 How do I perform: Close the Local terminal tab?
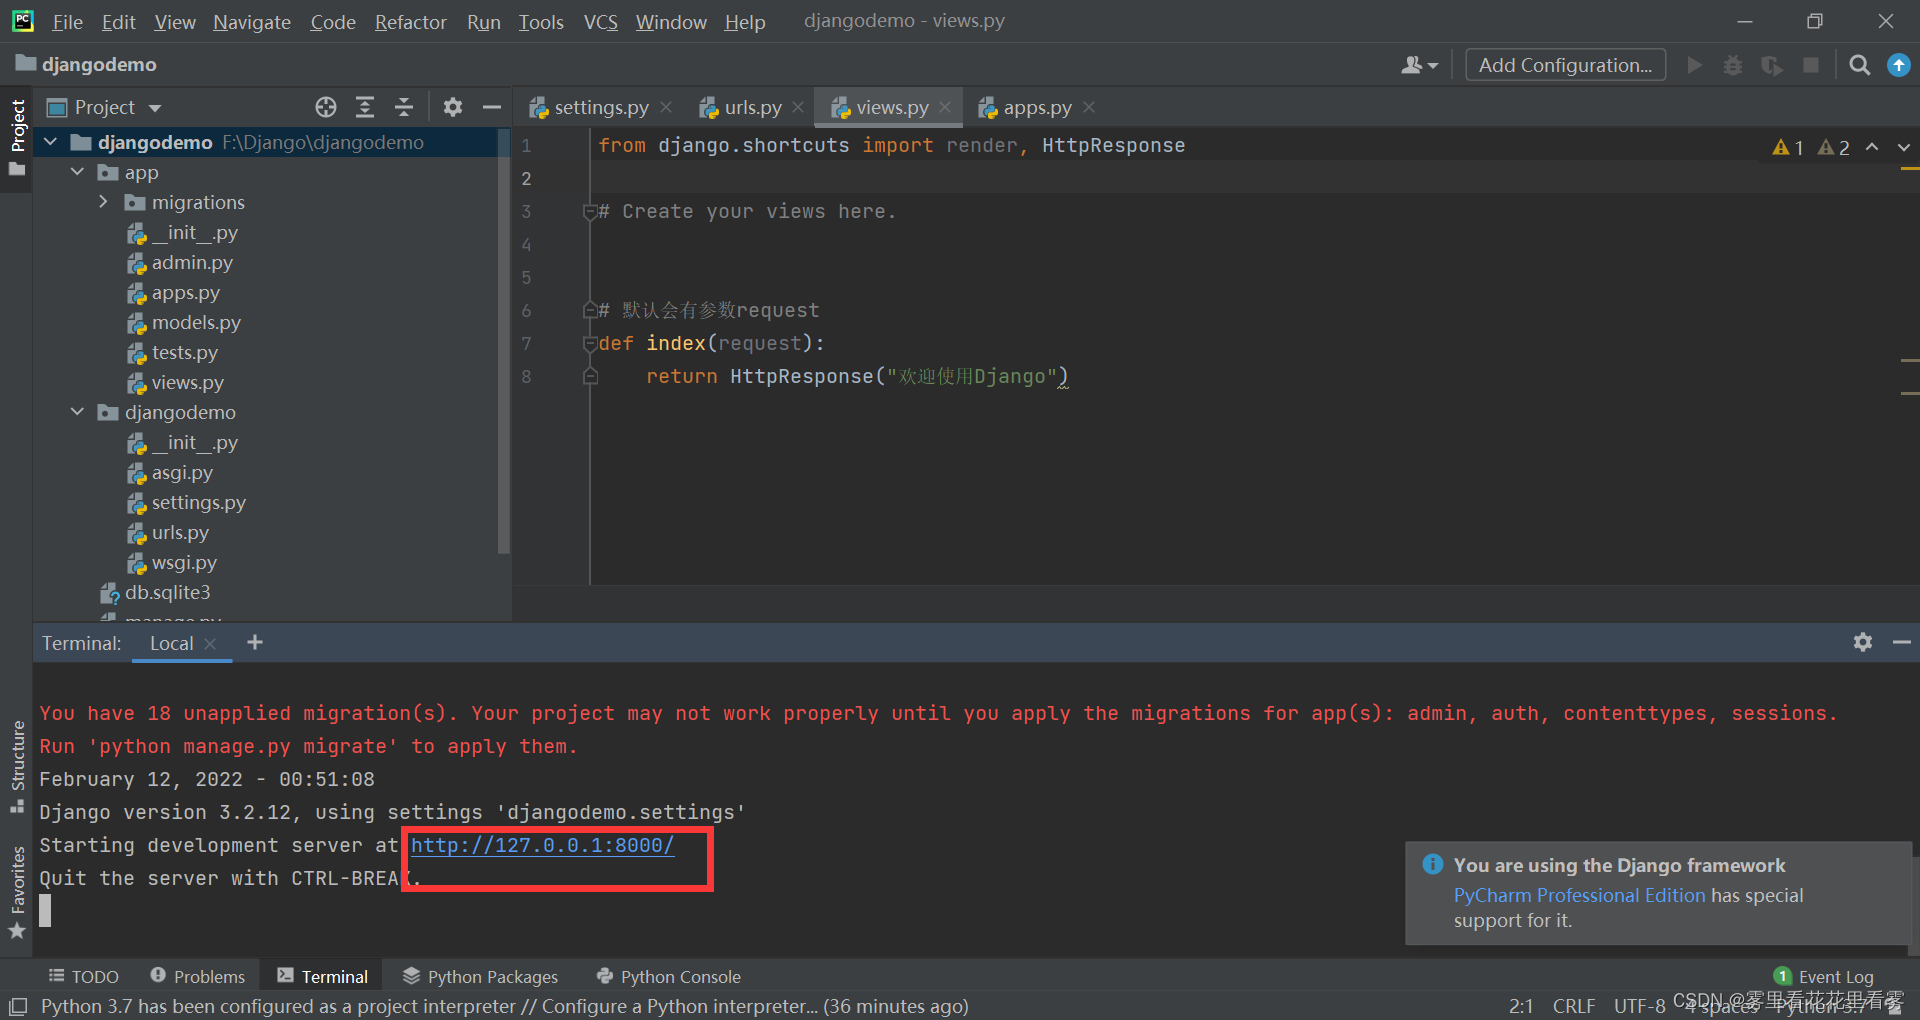210,644
